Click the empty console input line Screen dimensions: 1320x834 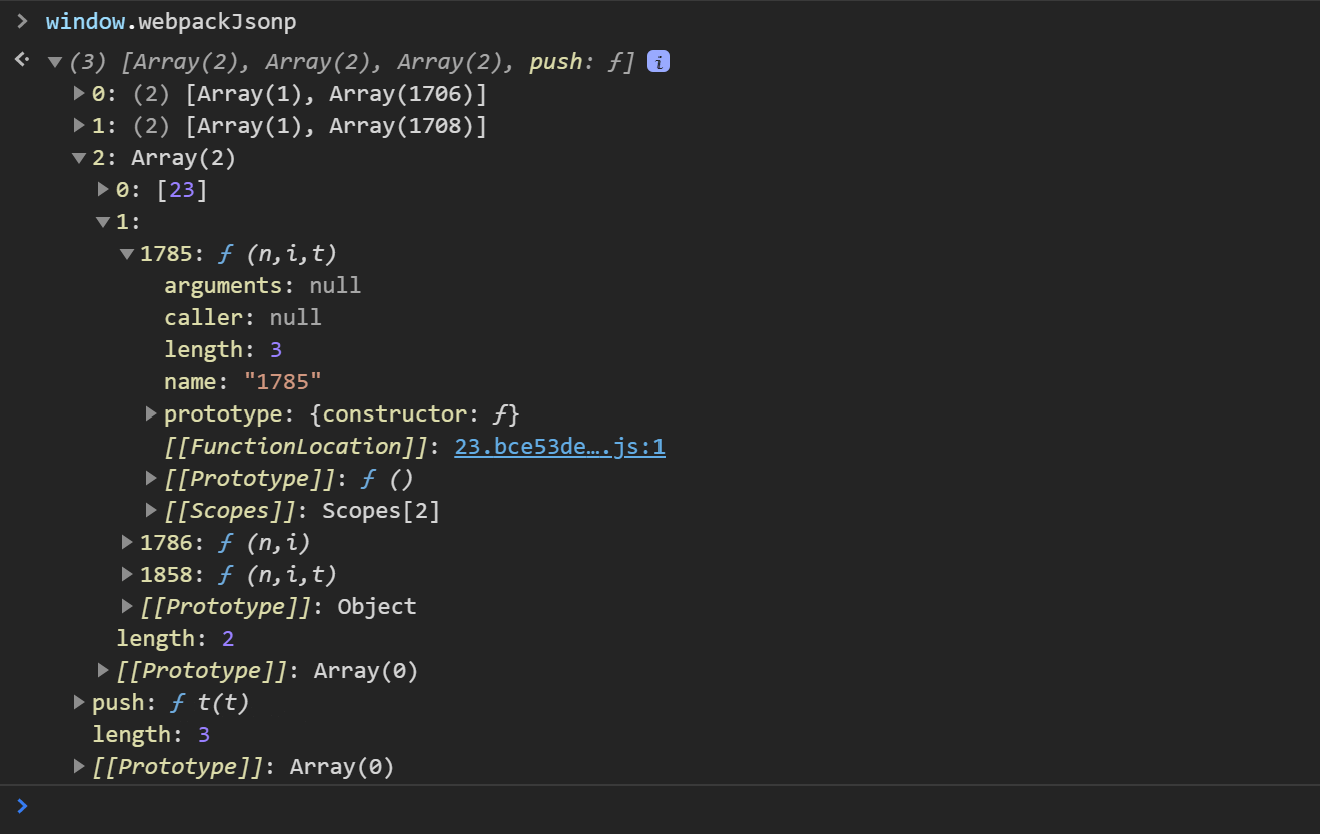coord(400,806)
